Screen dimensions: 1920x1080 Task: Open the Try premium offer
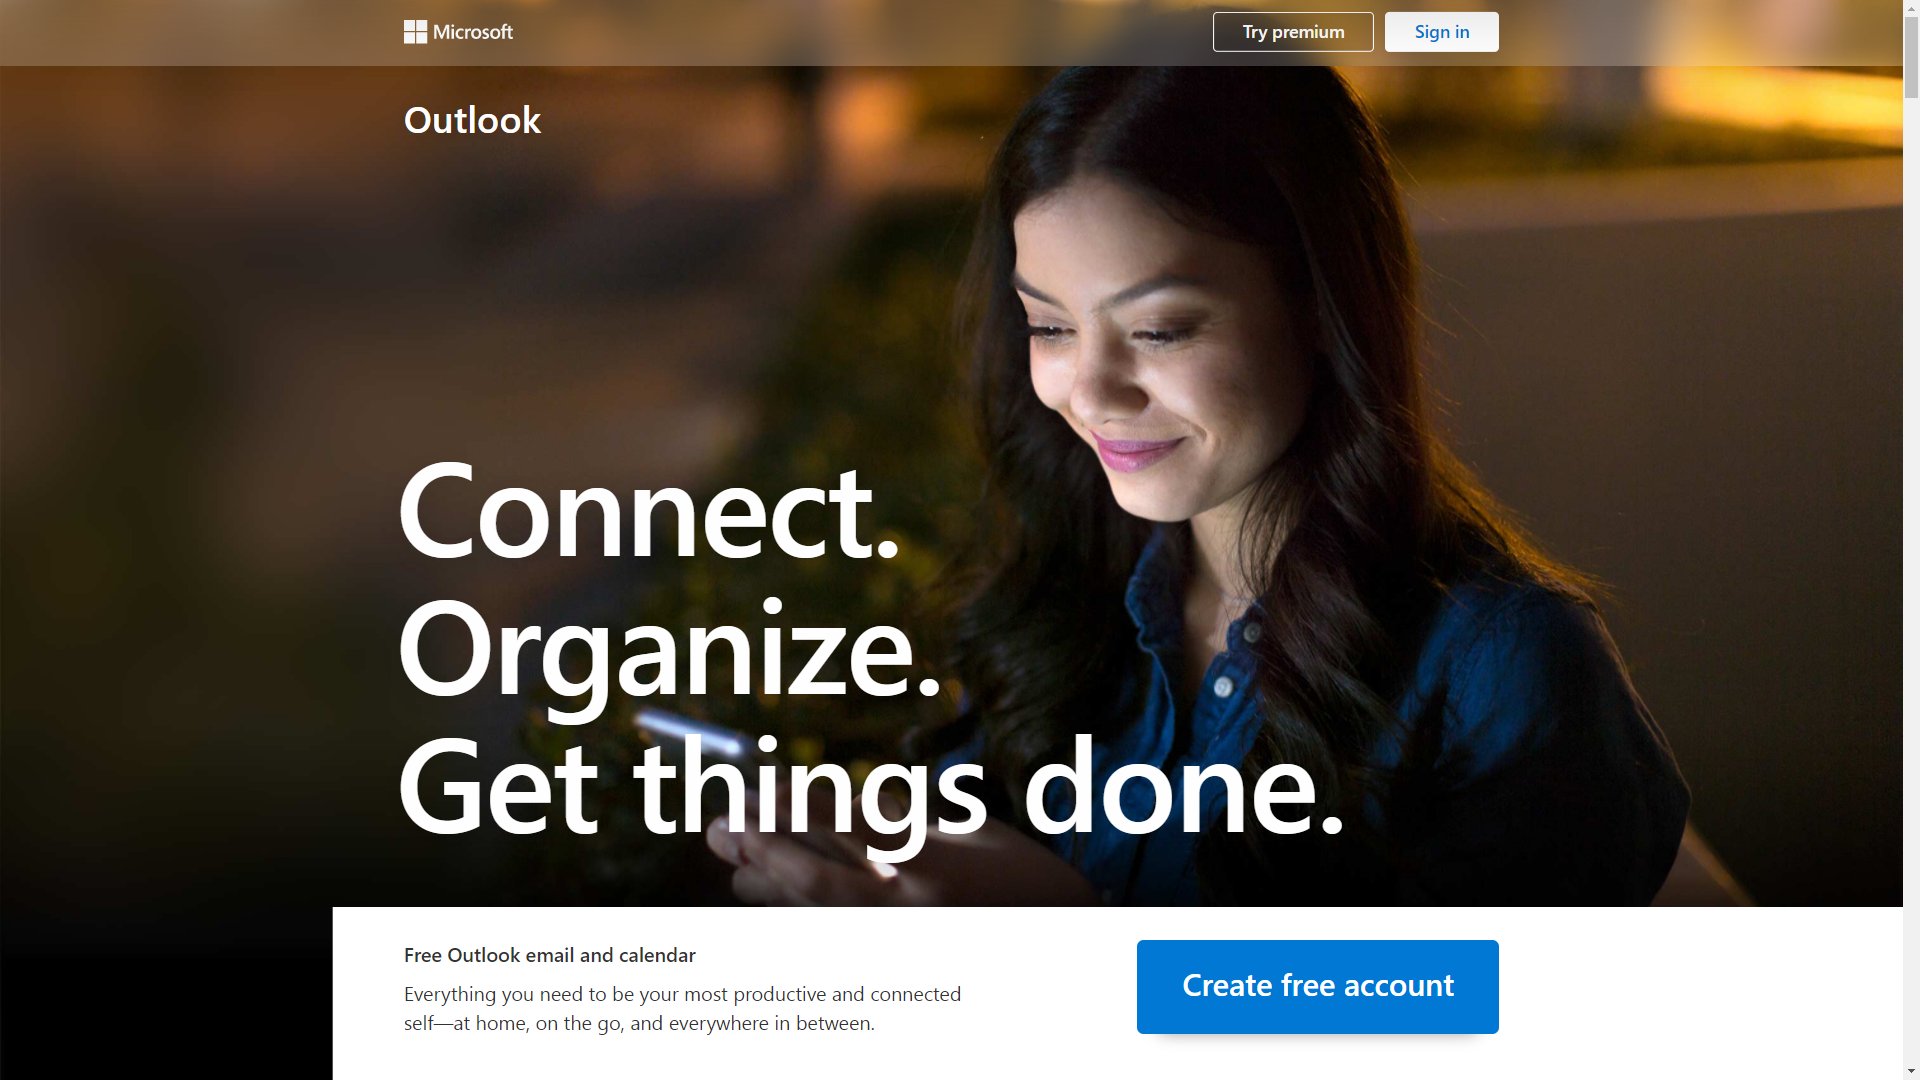tap(1293, 32)
